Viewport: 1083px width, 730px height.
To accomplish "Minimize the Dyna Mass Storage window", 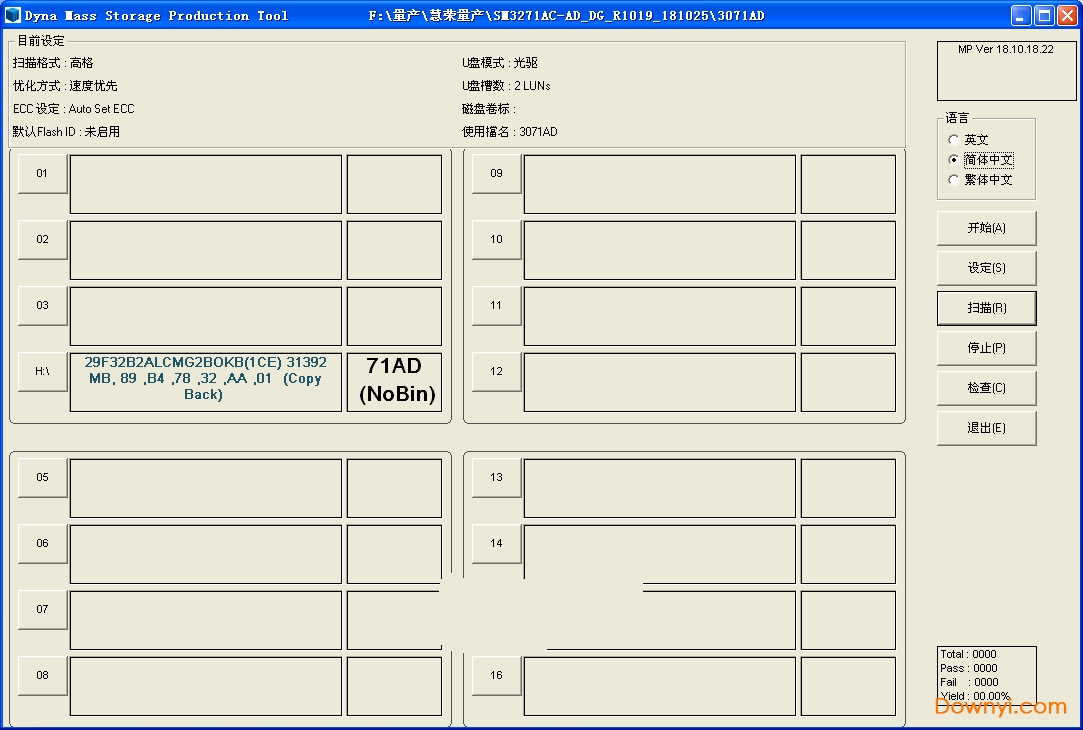I will pyautogui.click(x=1020, y=15).
